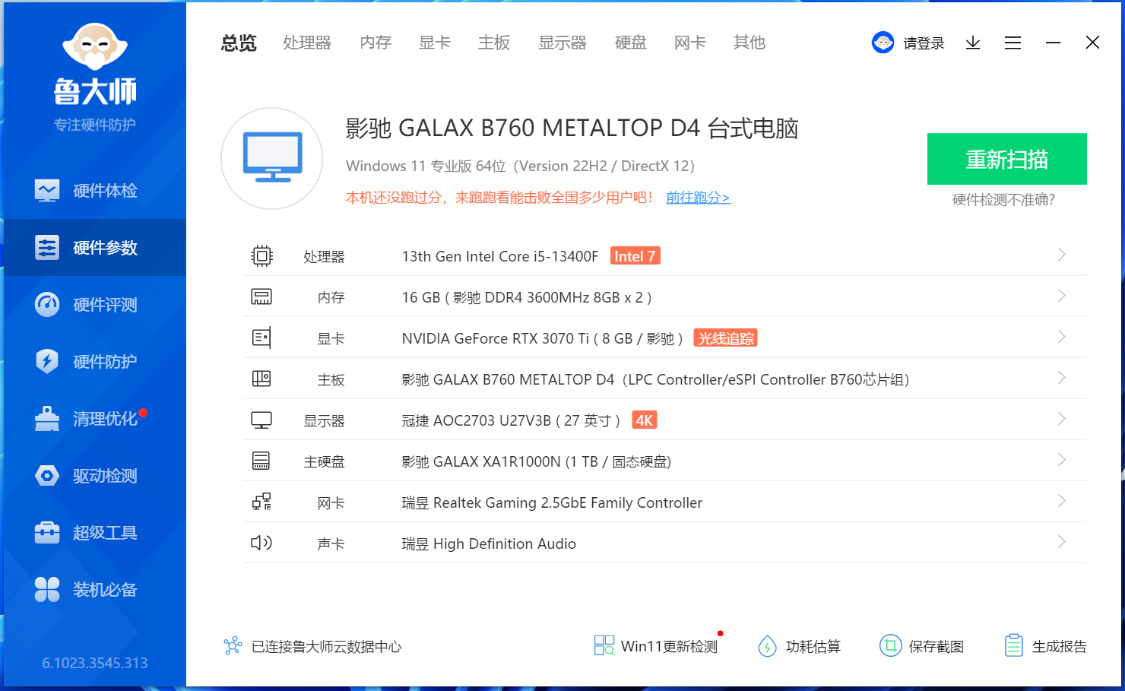Expand the RTX 3070 Ti row arrow
Viewport: 1125px width, 691px height.
[1061, 337]
